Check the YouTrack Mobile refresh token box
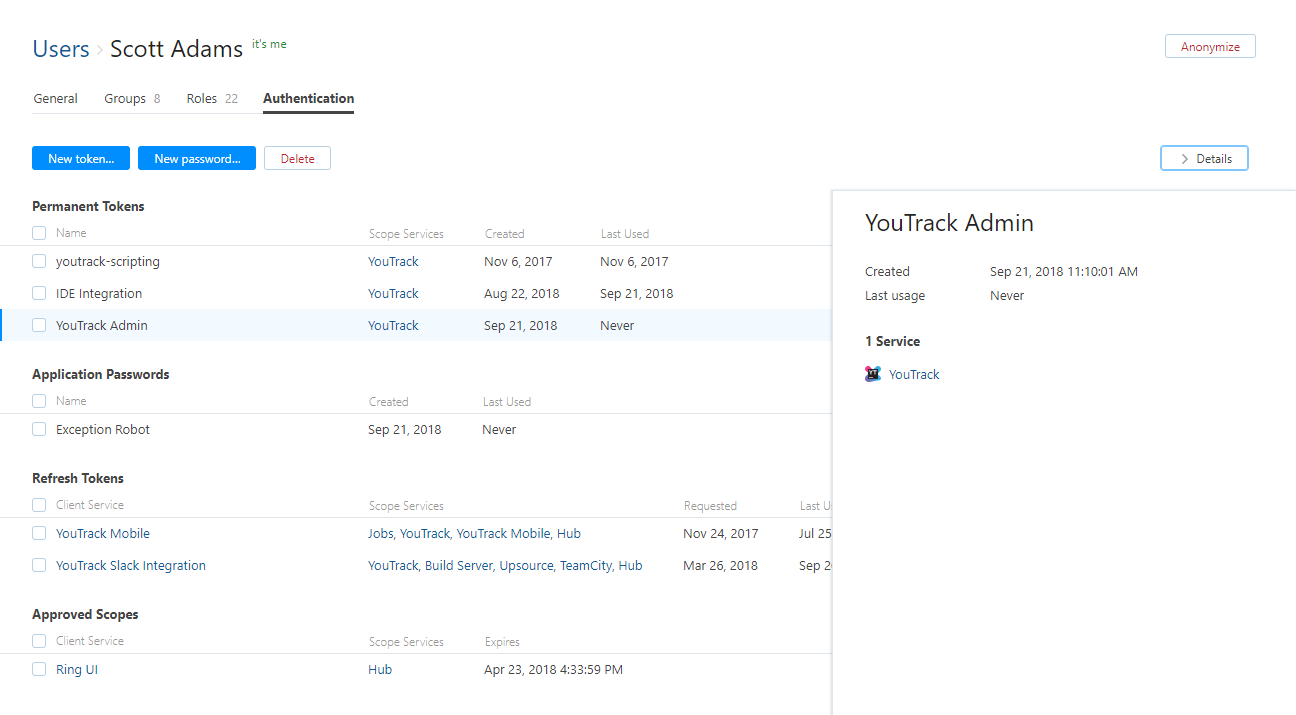The image size is (1296, 715). pos(39,533)
